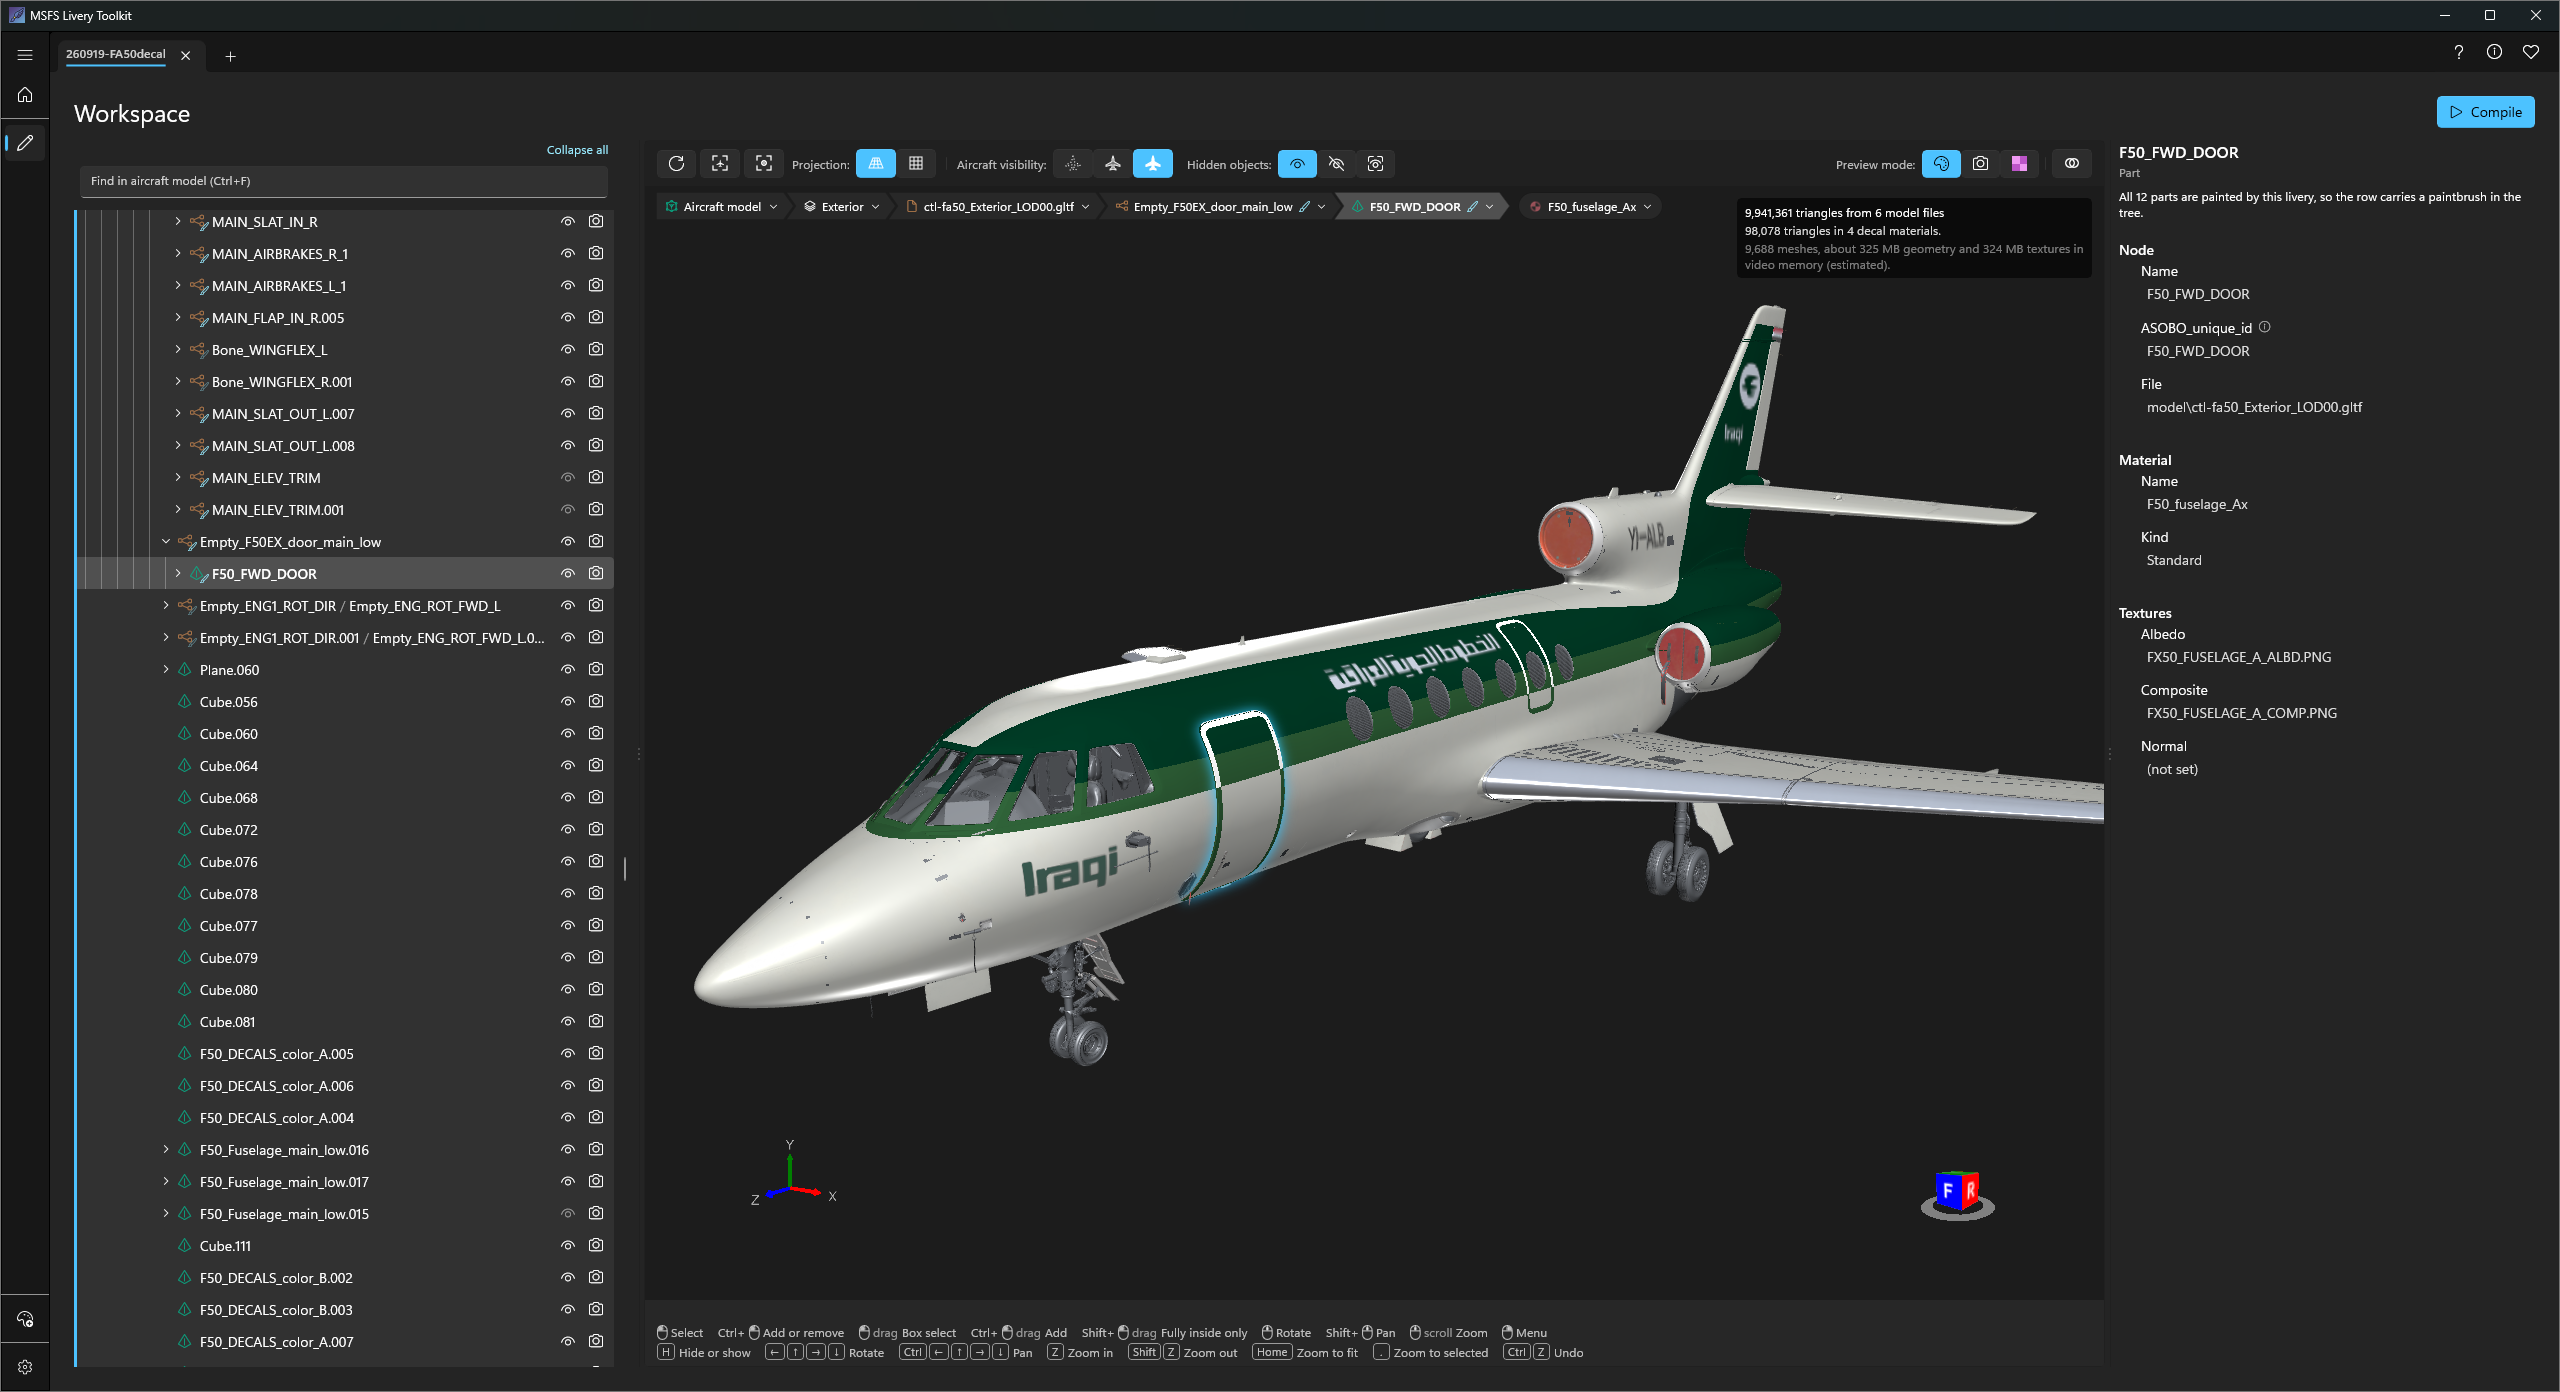Focus the Find in aircraft model field
2560x1392 pixels.
[x=344, y=181]
